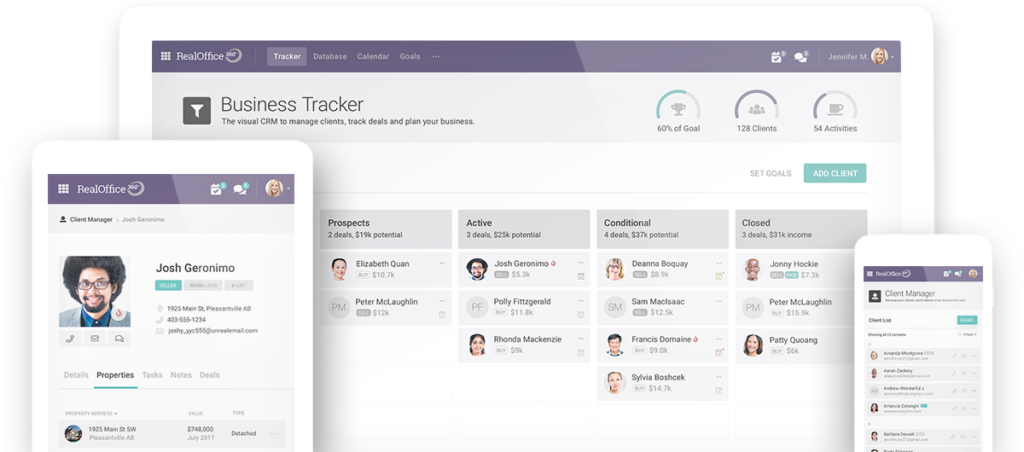Switch to the Tracker tab
This screenshot has height=452, width=1024.
[x=287, y=56]
